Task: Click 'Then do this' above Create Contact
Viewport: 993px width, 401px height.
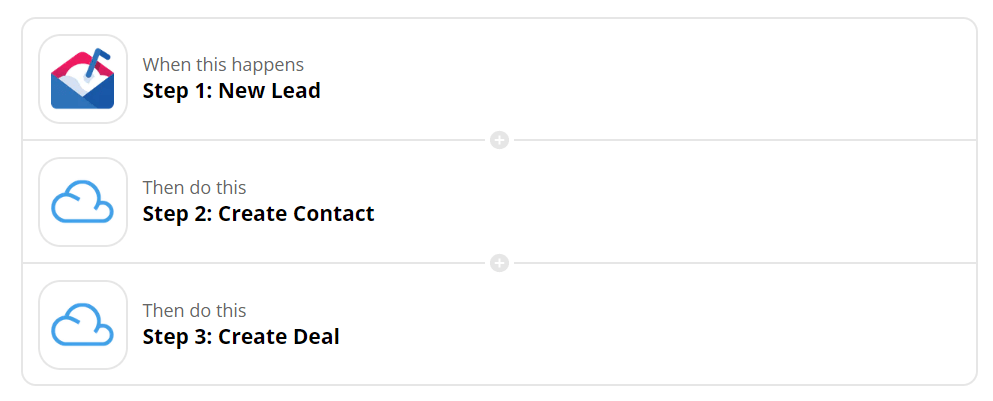Action: pos(194,188)
